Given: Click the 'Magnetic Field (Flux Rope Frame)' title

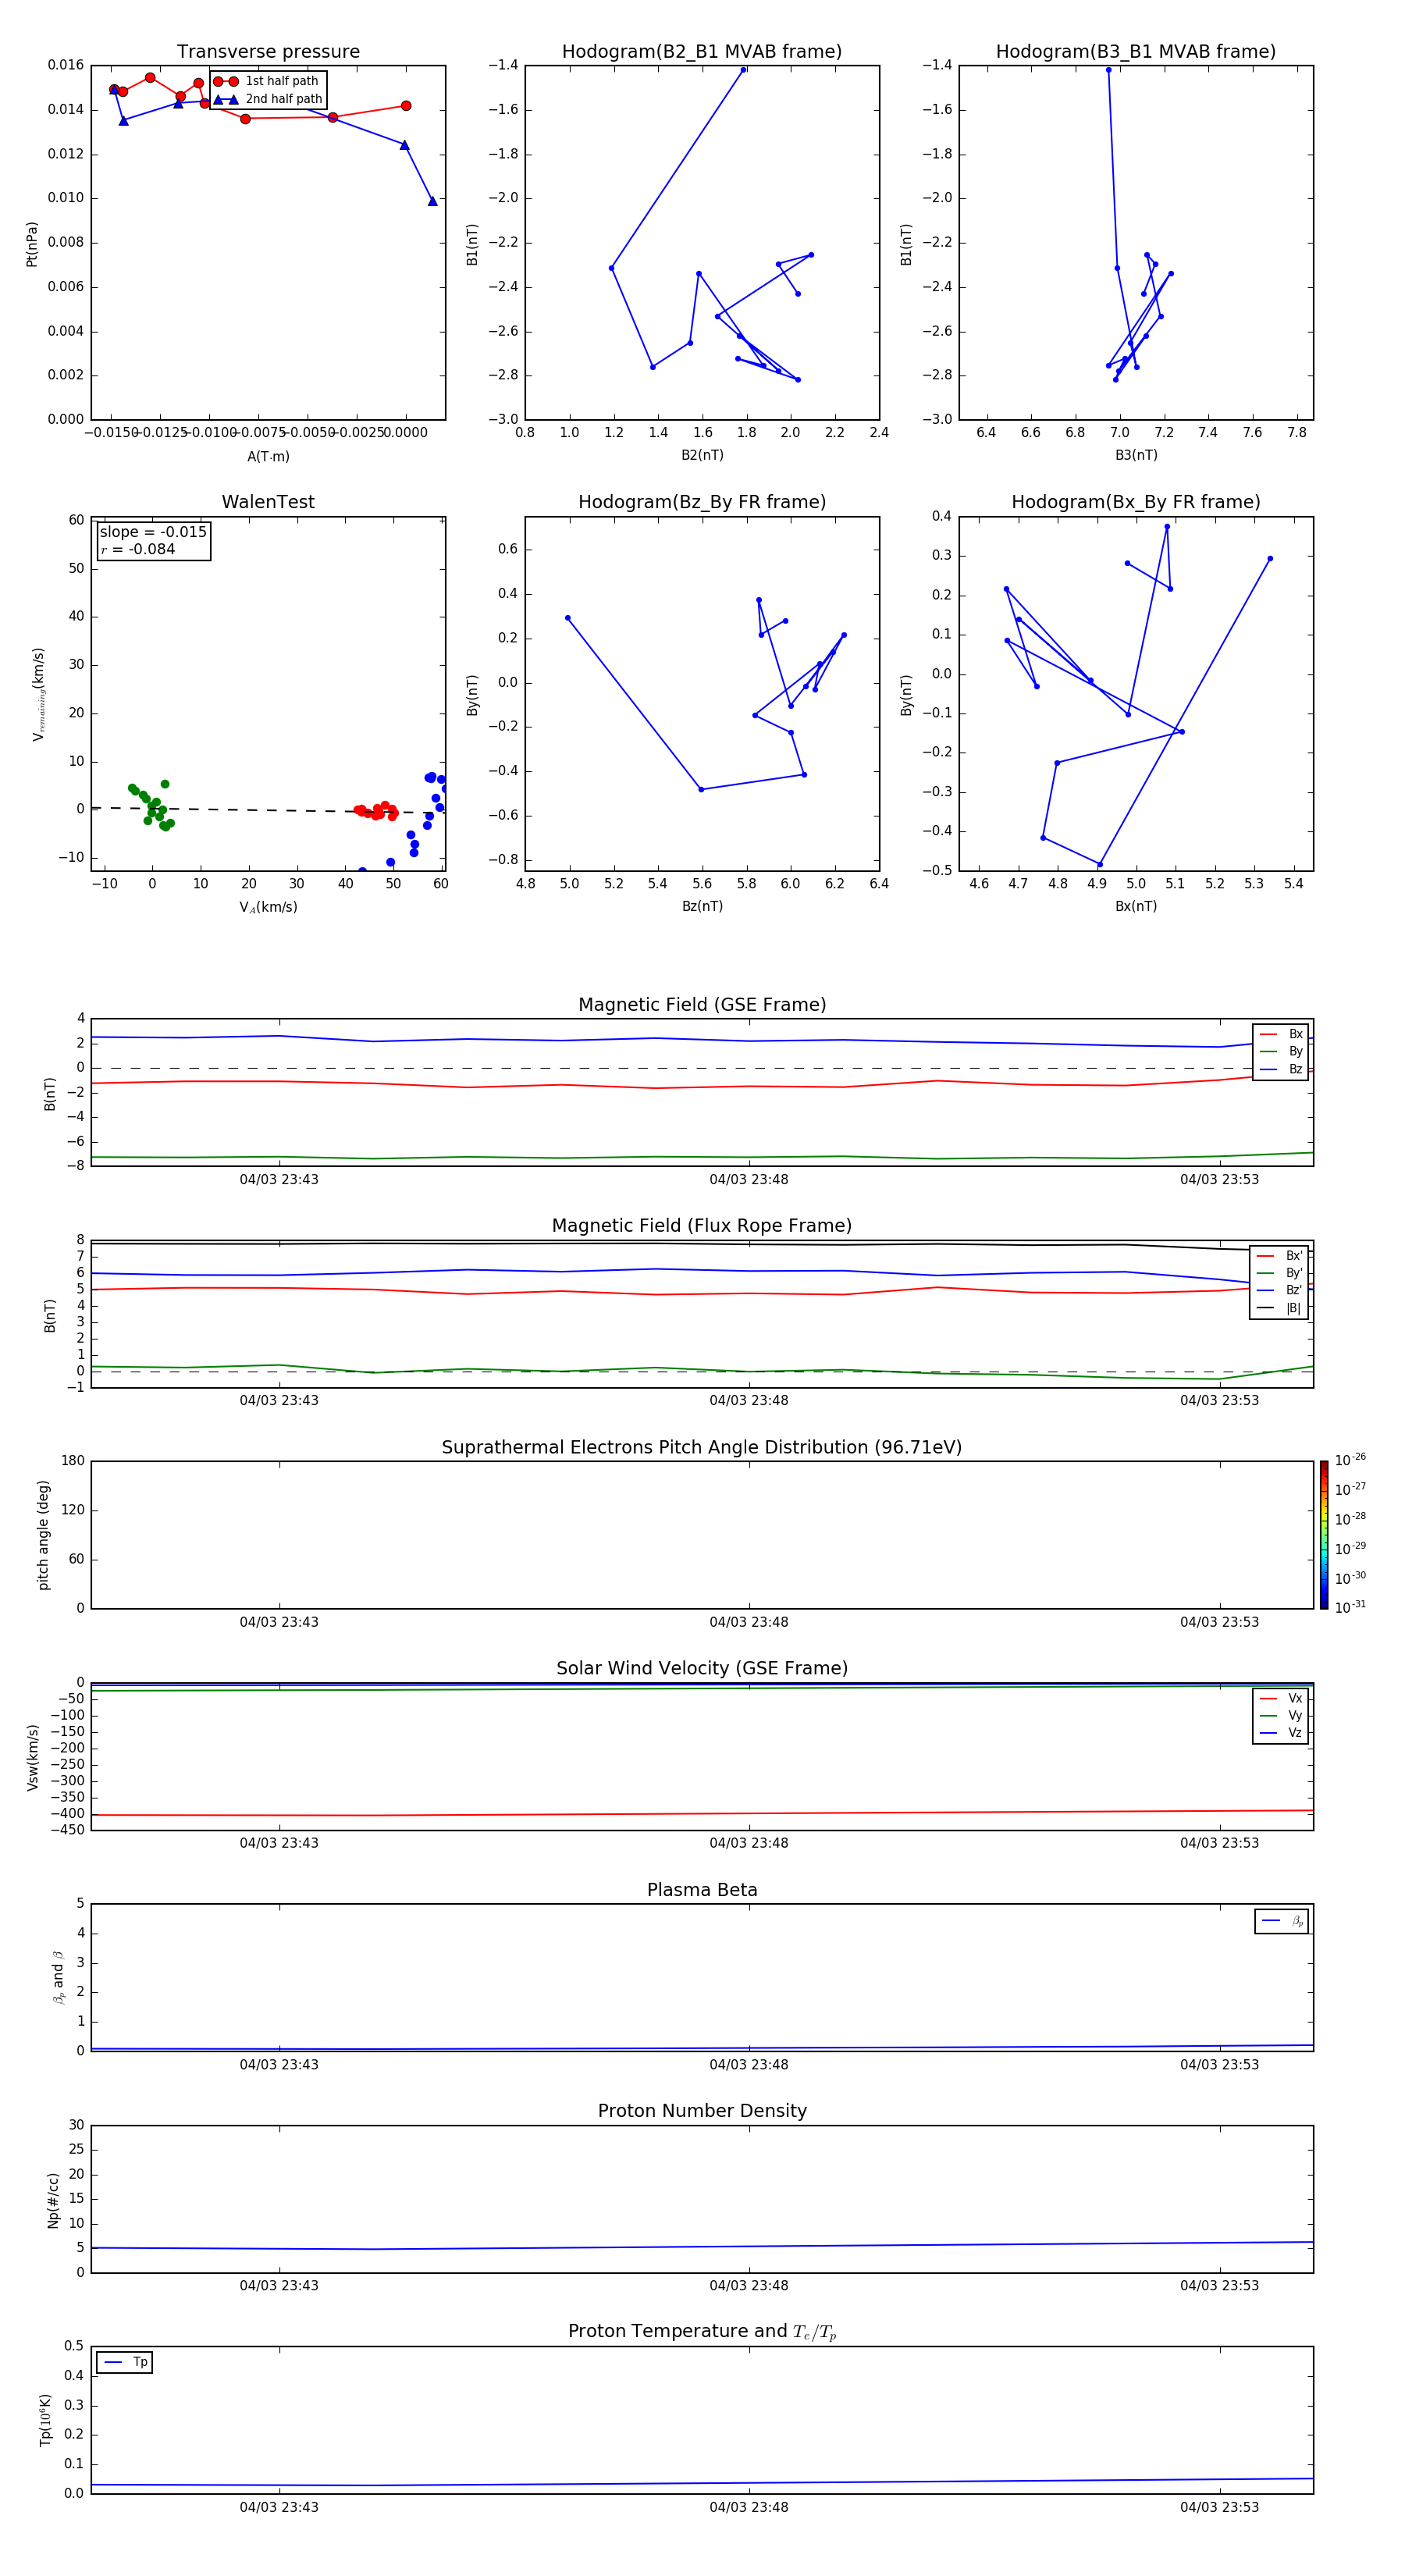Looking at the screenshot, I should pyautogui.click(x=702, y=1226).
